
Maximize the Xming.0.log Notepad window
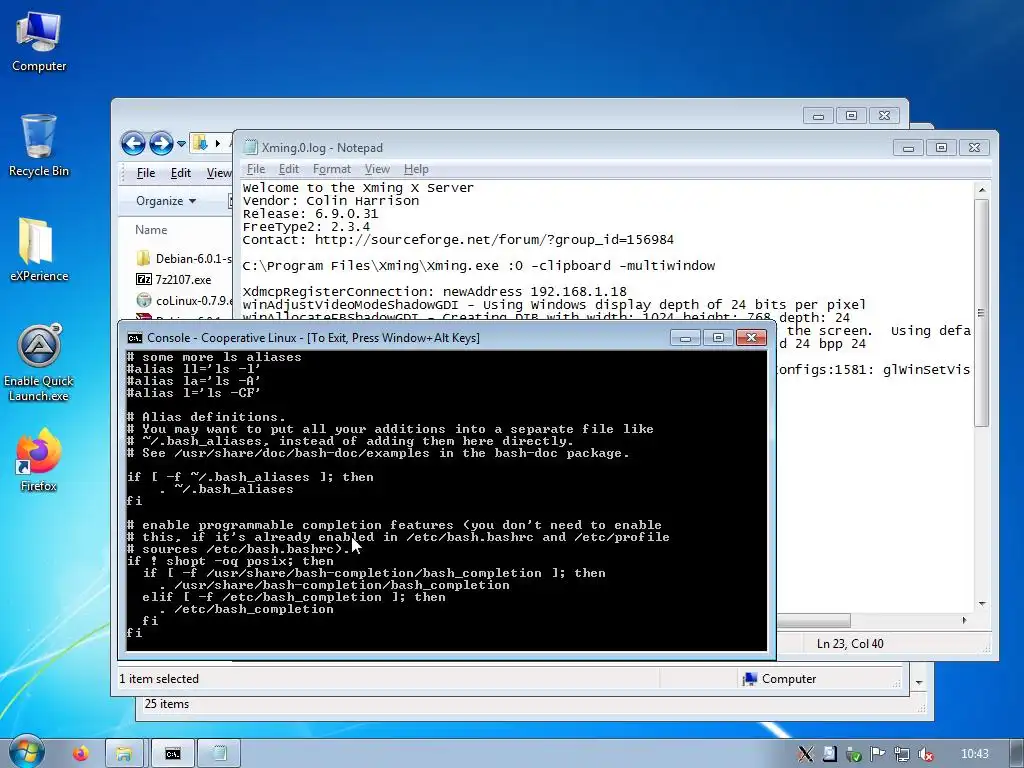point(941,148)
